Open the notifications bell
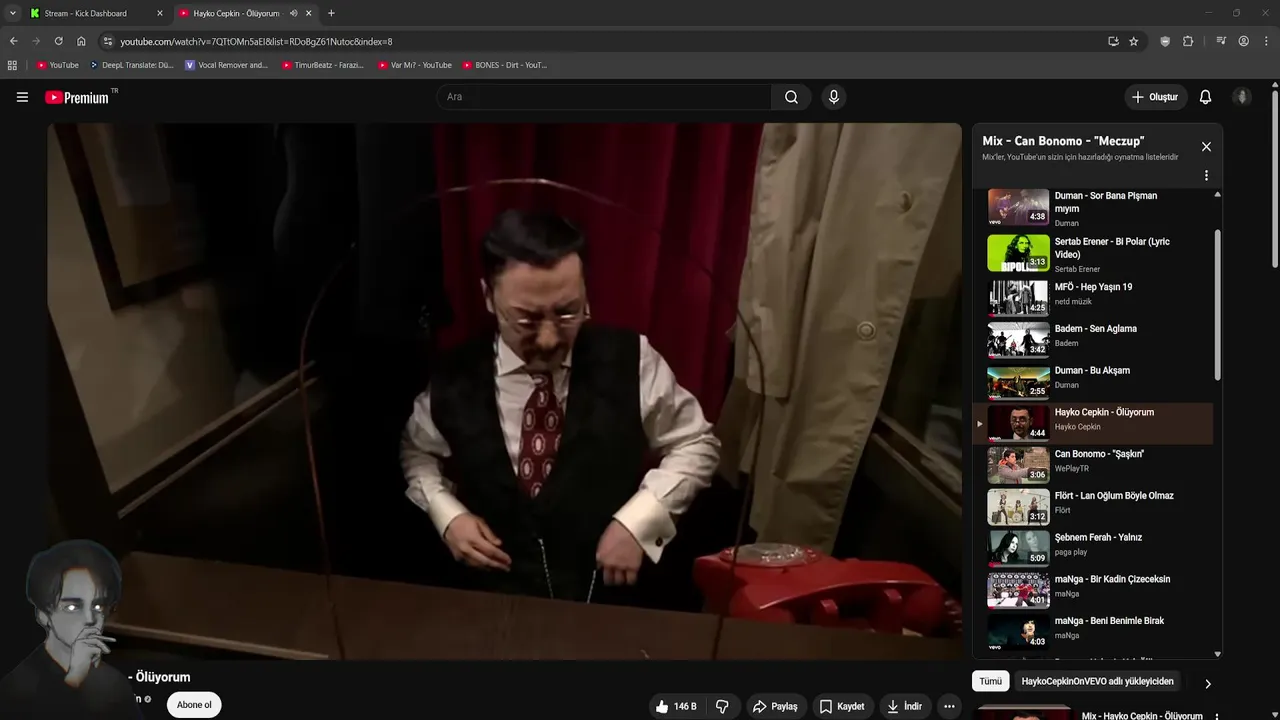The image size is (1280, 720). pyautogui.click(x=1205, y=97)
